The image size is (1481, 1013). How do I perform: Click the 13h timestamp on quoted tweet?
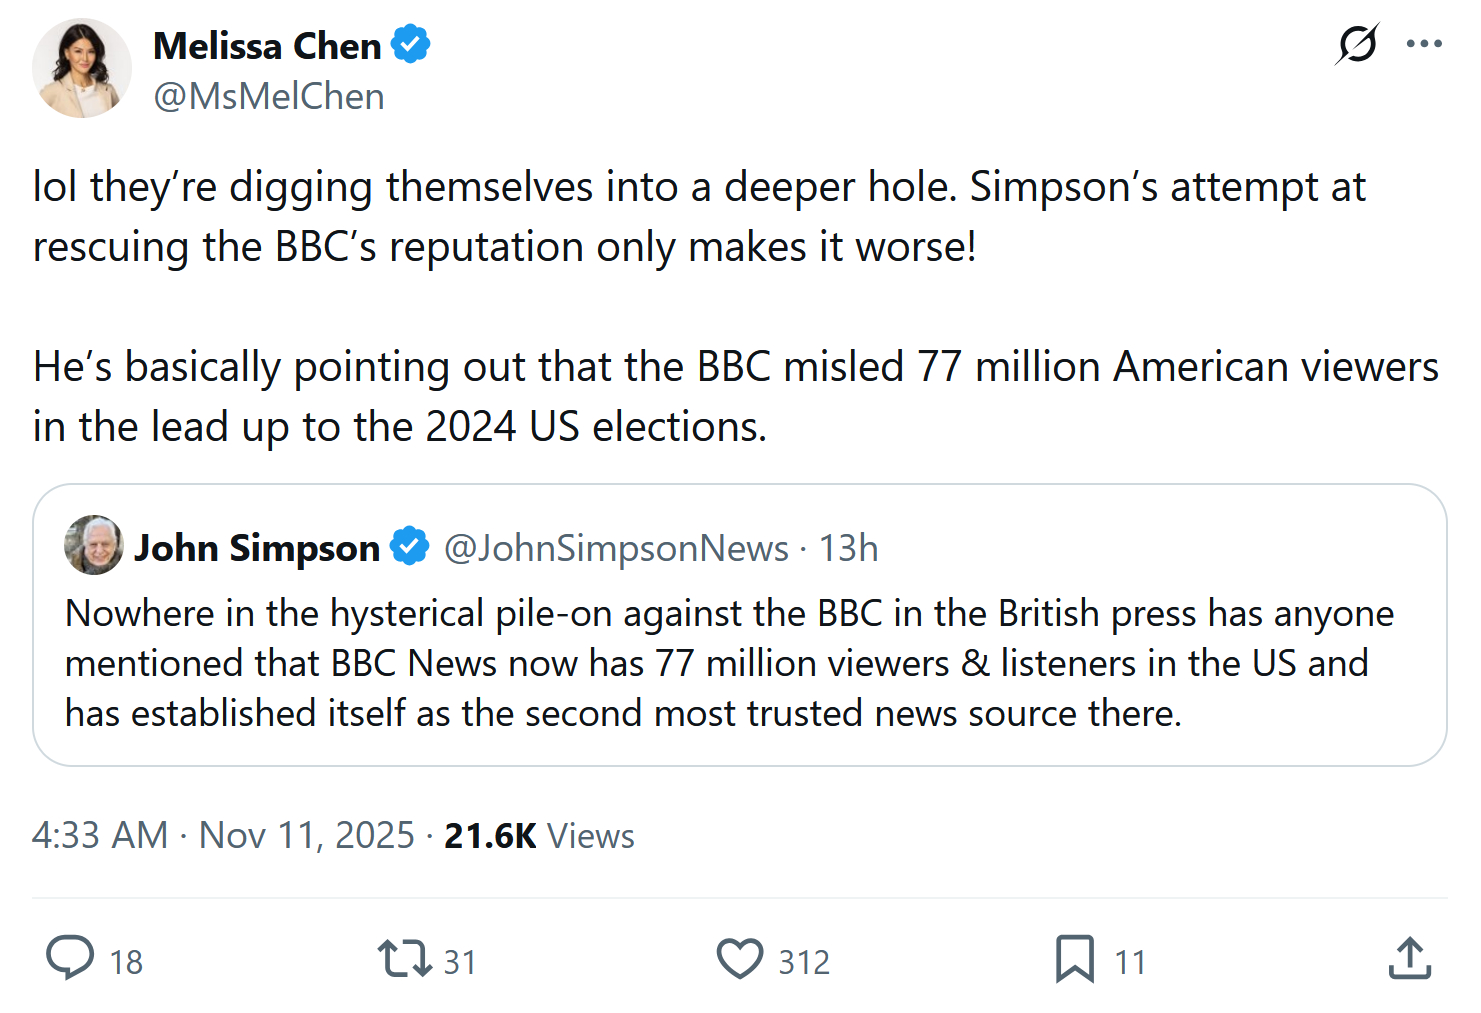(848, 548)
